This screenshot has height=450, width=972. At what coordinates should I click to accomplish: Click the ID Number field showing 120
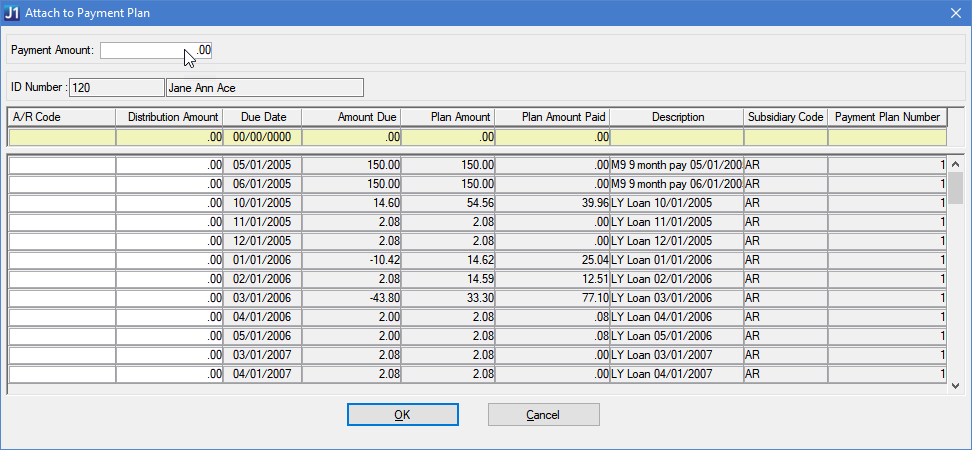point(116,88)
